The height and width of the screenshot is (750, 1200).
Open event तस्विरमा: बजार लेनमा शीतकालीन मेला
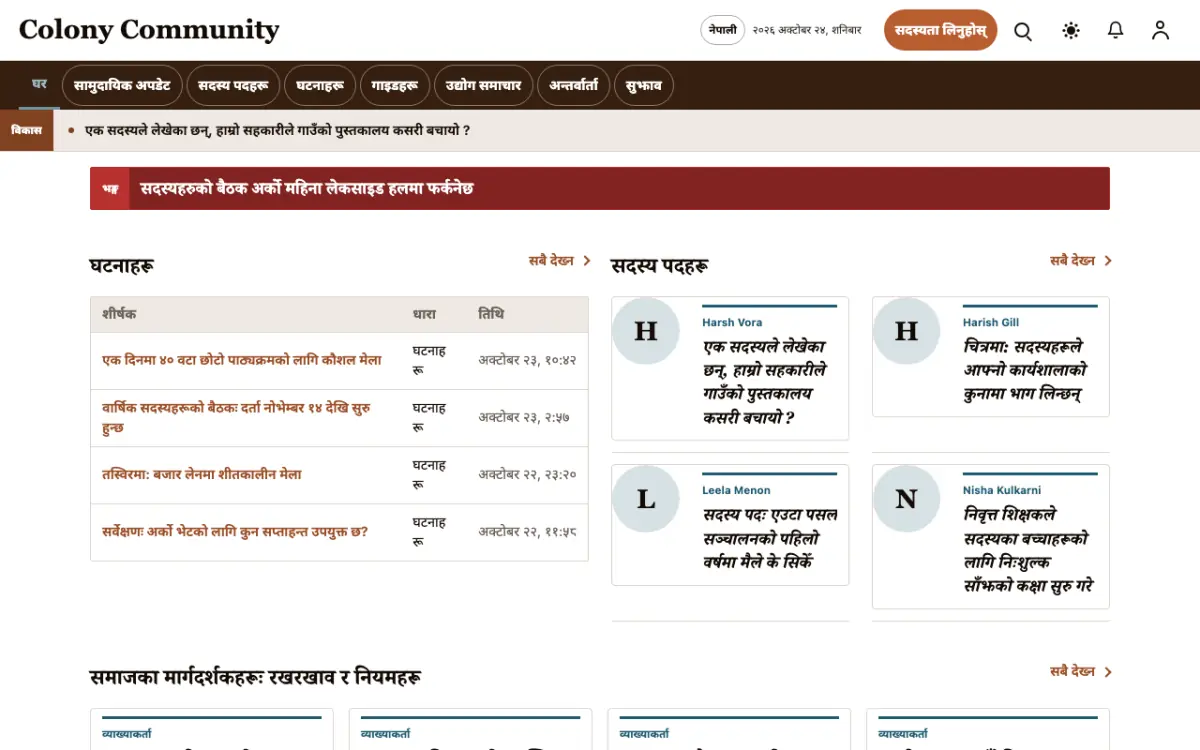(202, 474)
